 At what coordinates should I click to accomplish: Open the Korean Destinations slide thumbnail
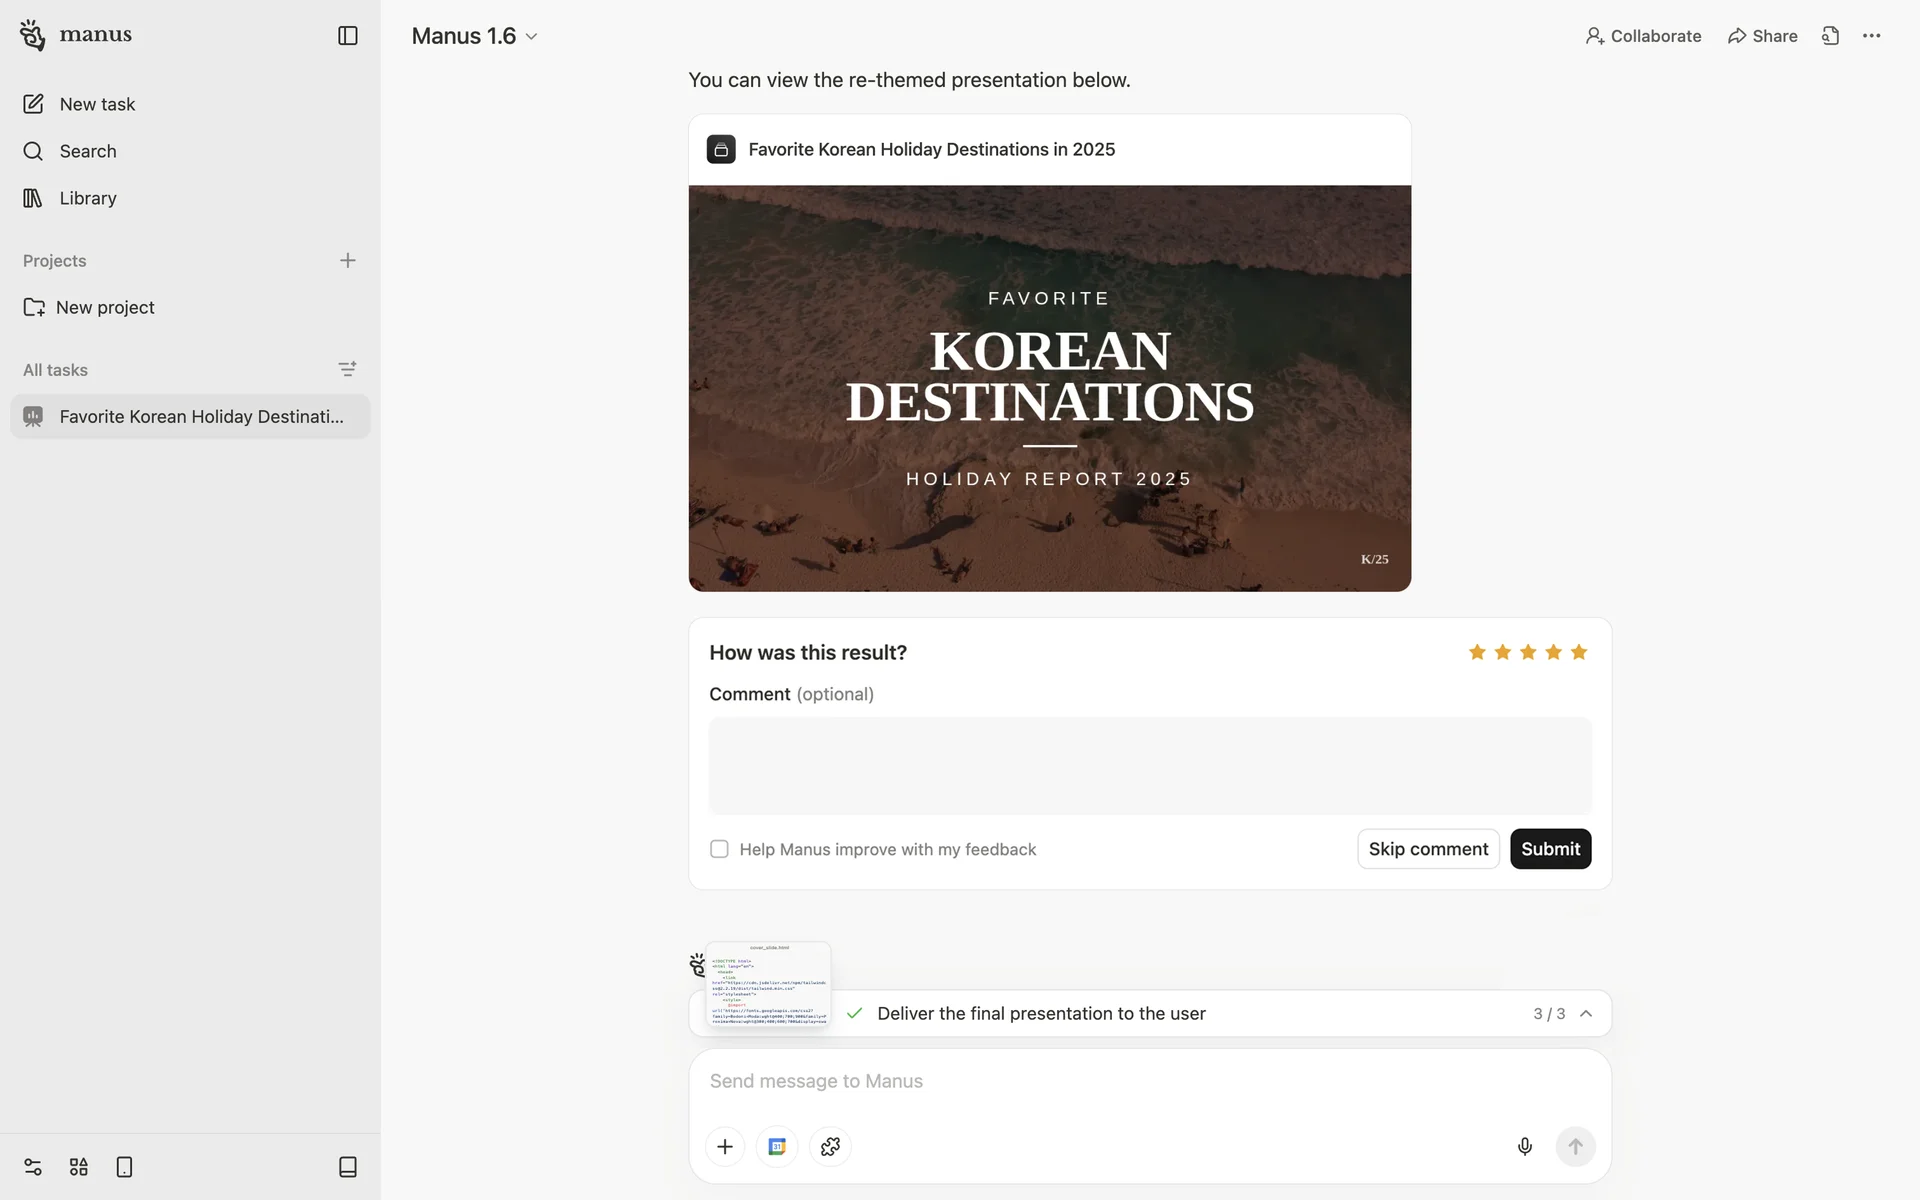pyautogui.click(x=1049, y=388)
